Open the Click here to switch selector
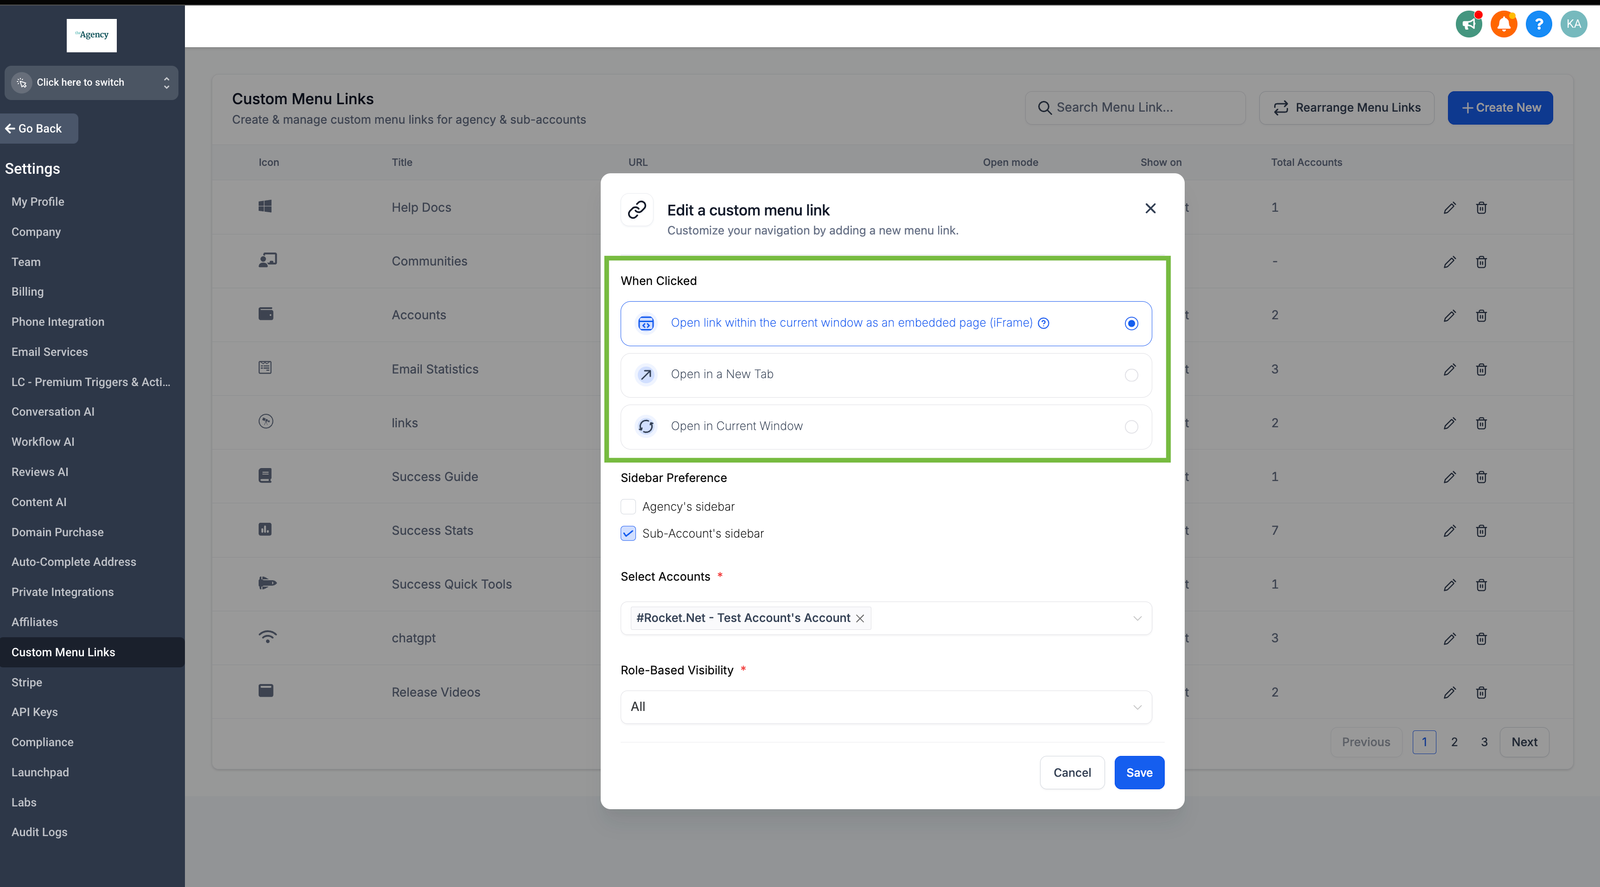Viewport: 1600px width, 887px height. pyautogui.click(x=91, y=83)
